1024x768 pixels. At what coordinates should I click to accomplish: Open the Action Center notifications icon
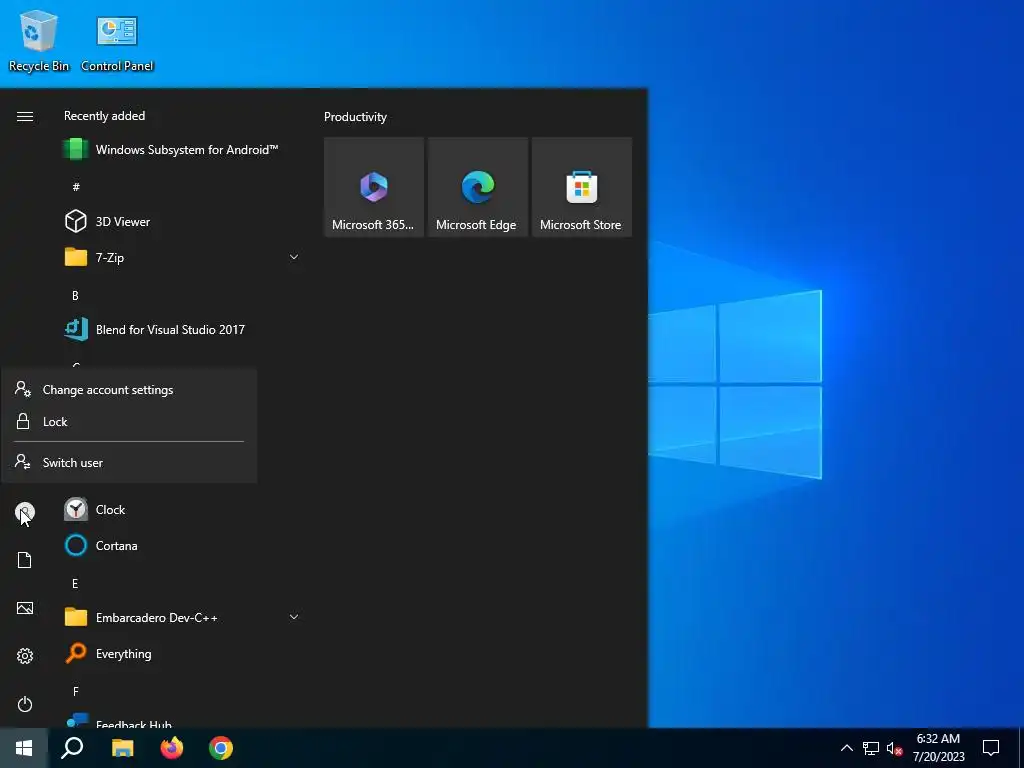pyautogui.click(x=991, y=748)
